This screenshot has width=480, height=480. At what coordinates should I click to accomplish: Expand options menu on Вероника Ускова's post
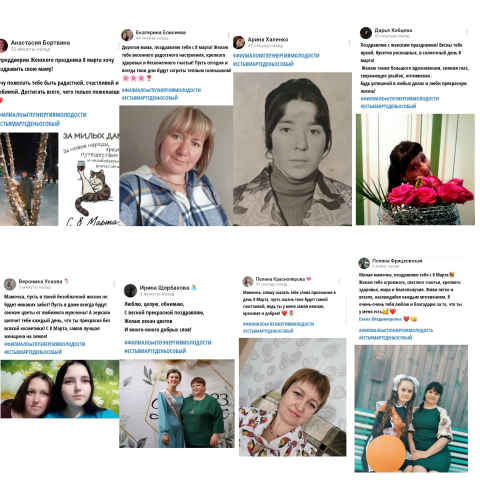tap(114, 284)
